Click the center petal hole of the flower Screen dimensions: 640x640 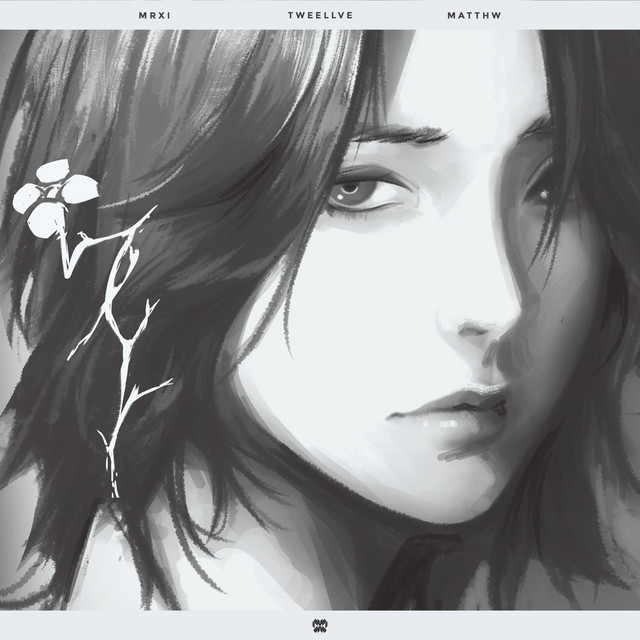point(50,192)
